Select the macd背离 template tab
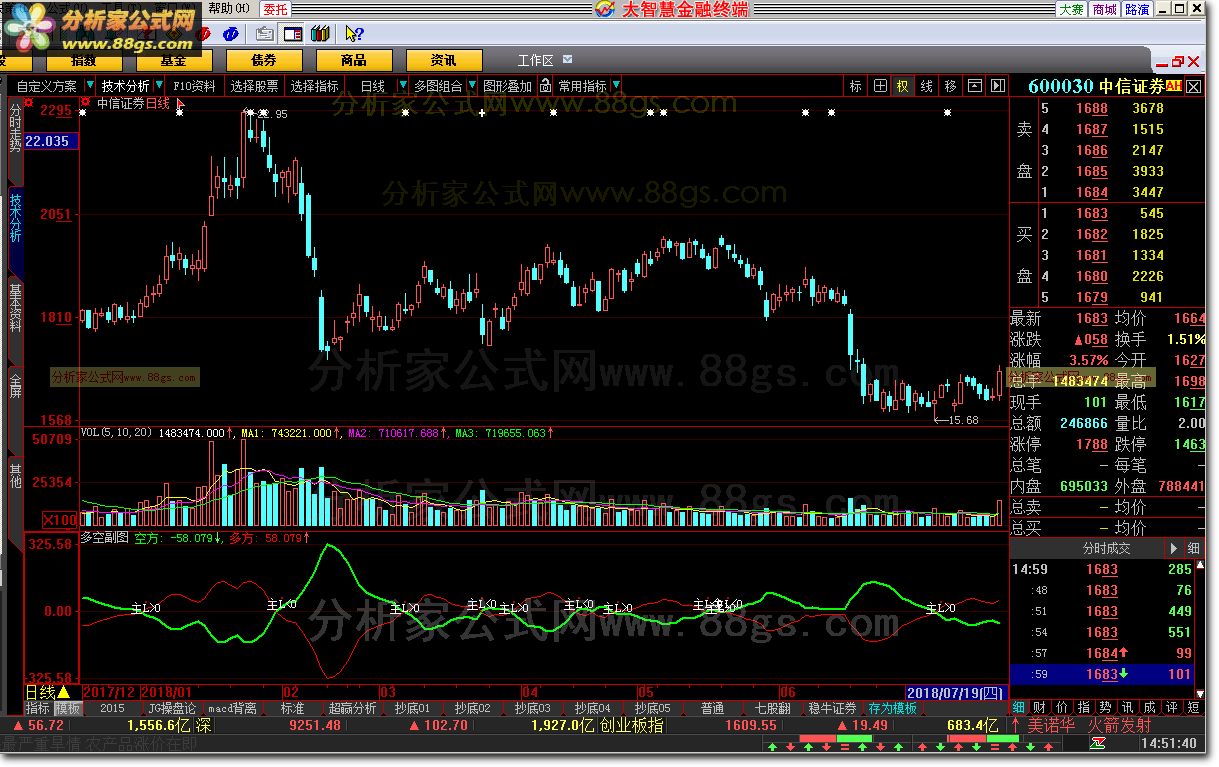This screenshot has height=767, width=1219. pyautogui.click(x=230, y=708)
